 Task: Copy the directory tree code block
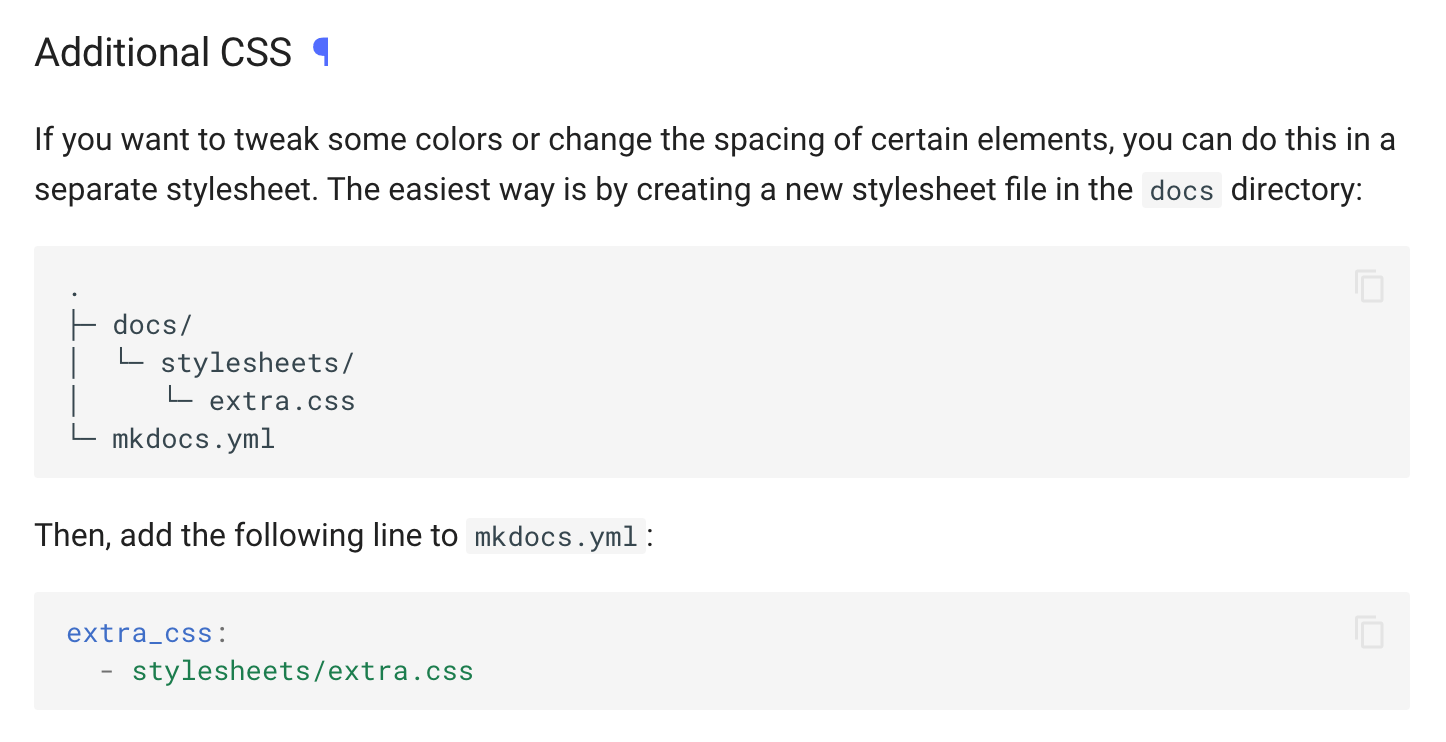1369,287
